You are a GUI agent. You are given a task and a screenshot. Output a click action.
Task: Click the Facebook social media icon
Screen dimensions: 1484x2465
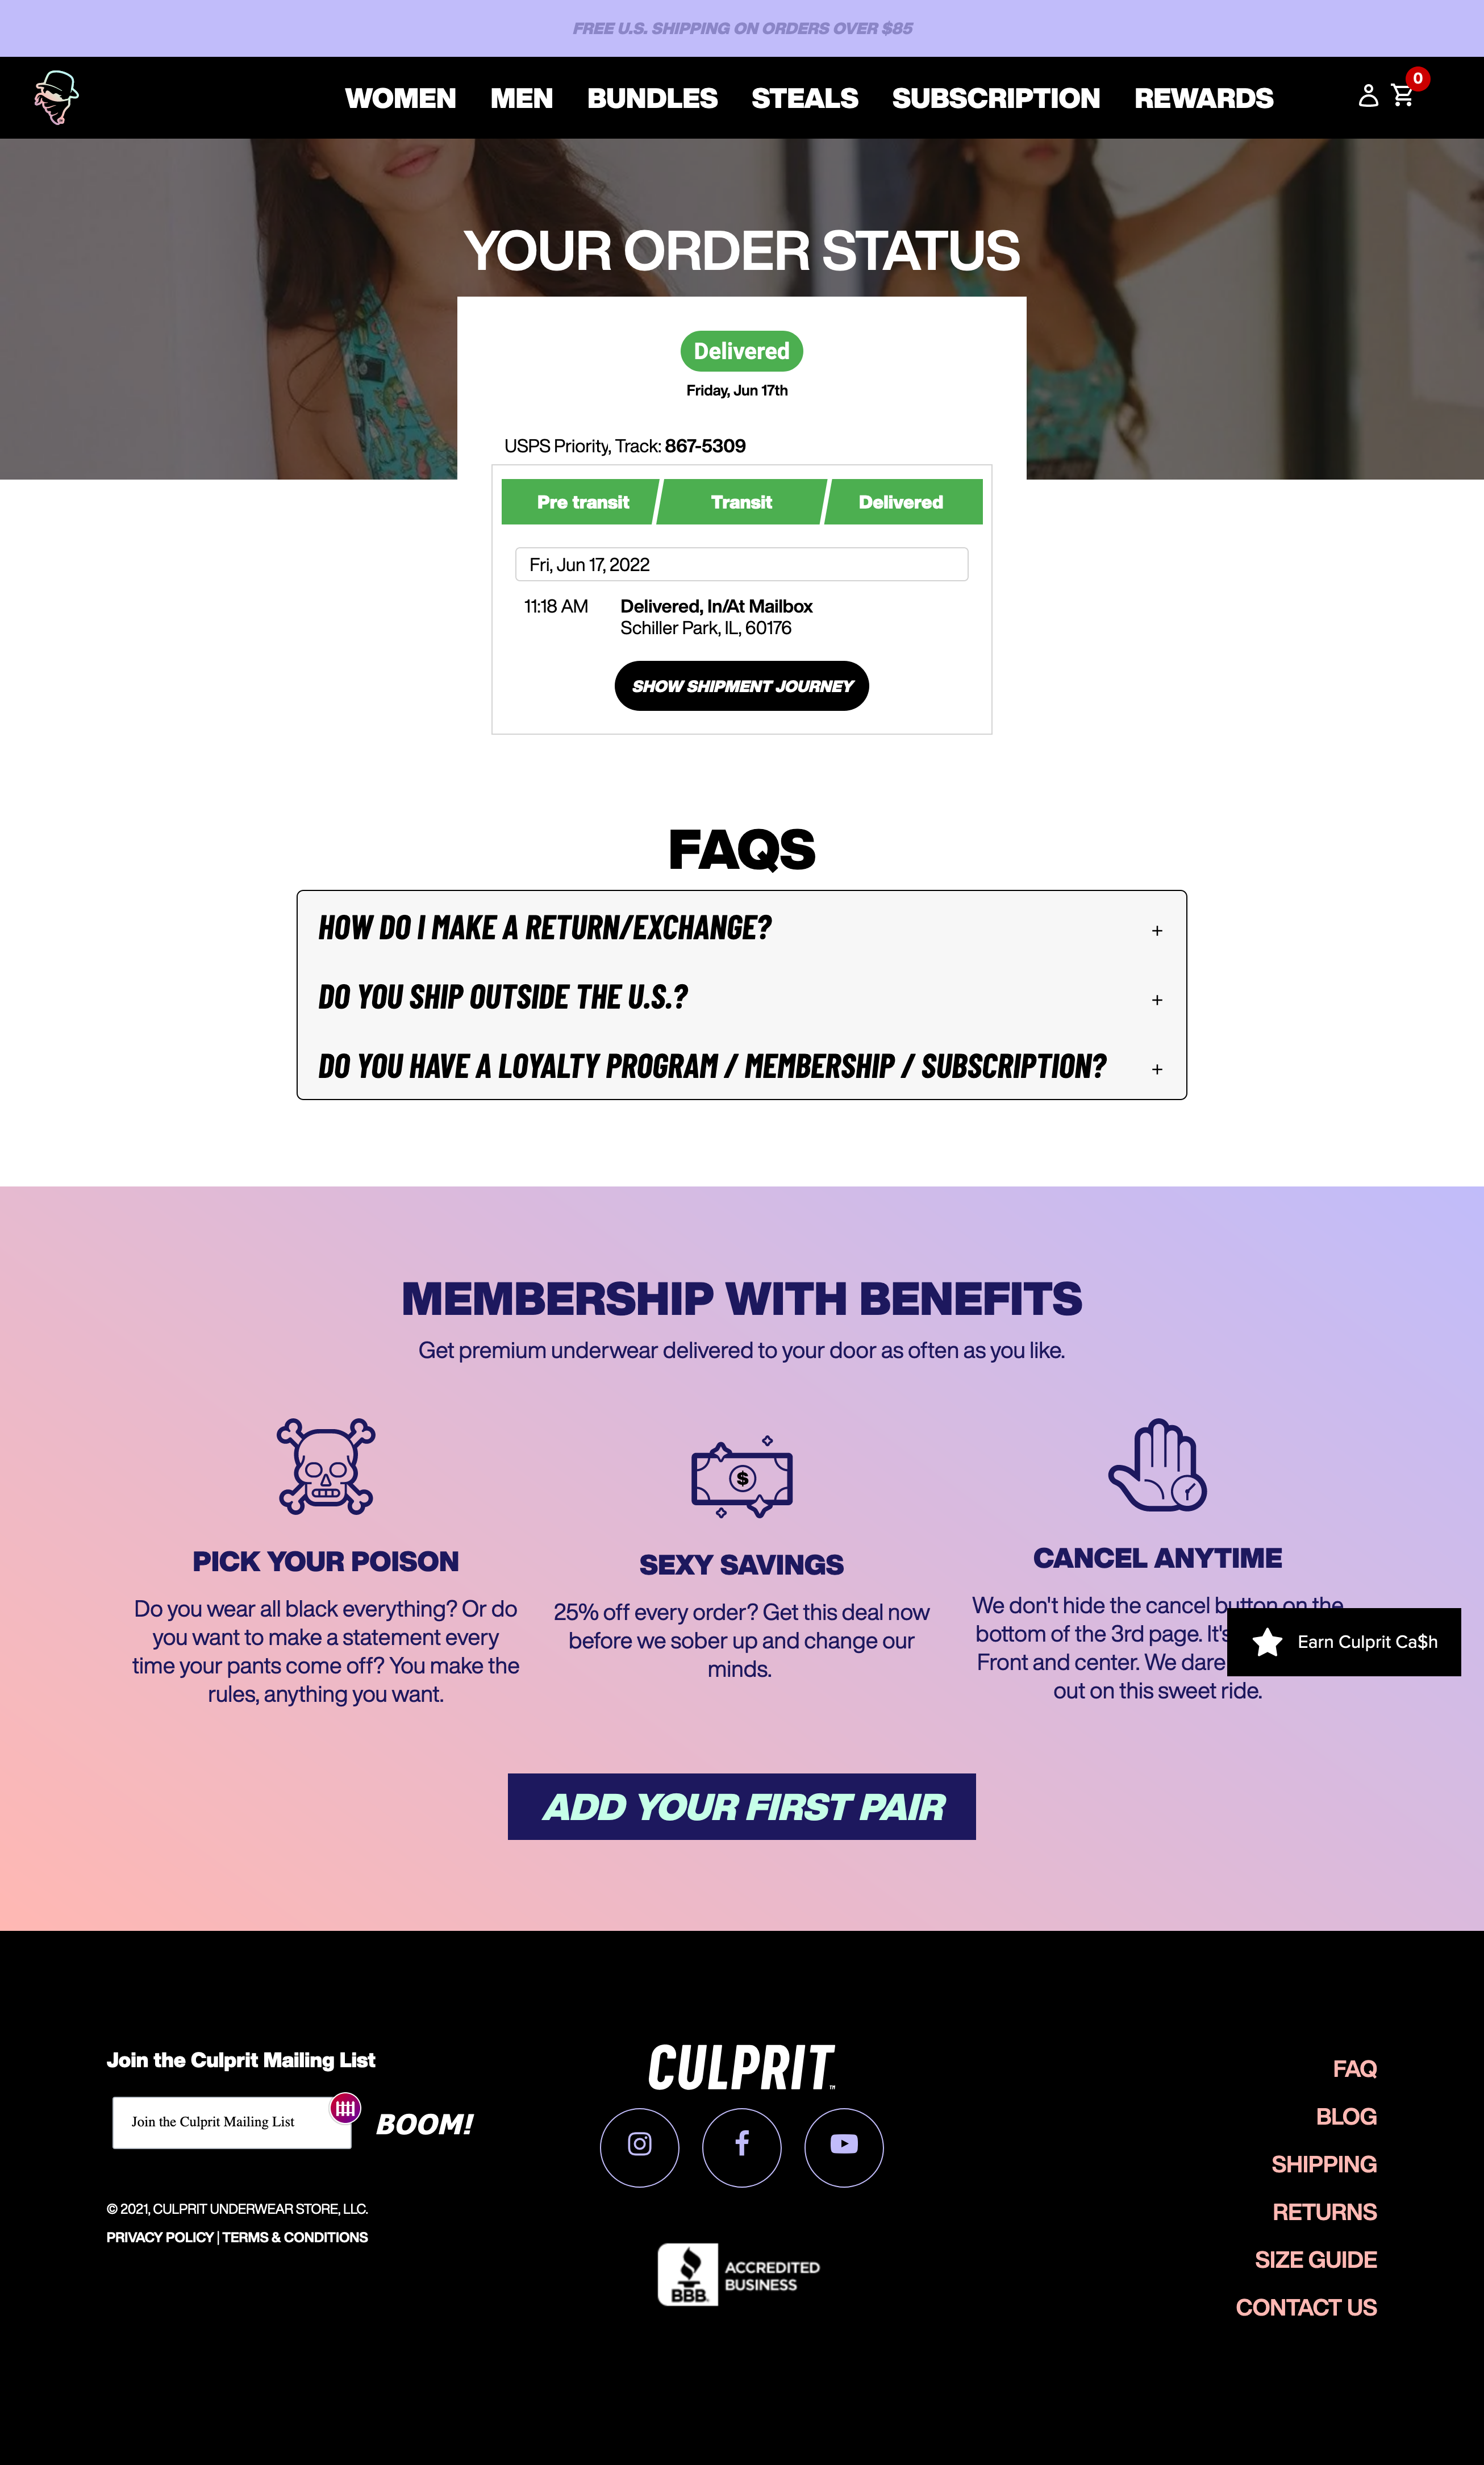(741, 2145)
